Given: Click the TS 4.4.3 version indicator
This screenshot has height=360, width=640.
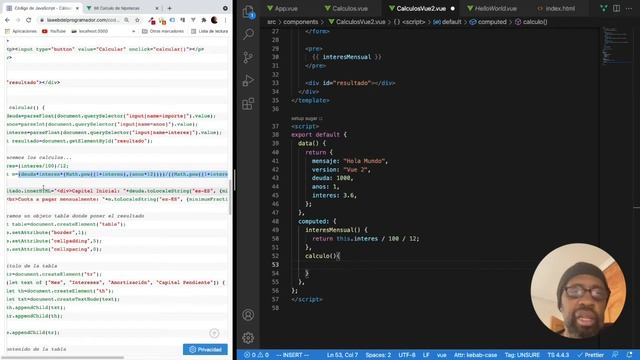Looking at the screenshot, I should (558, 355).
